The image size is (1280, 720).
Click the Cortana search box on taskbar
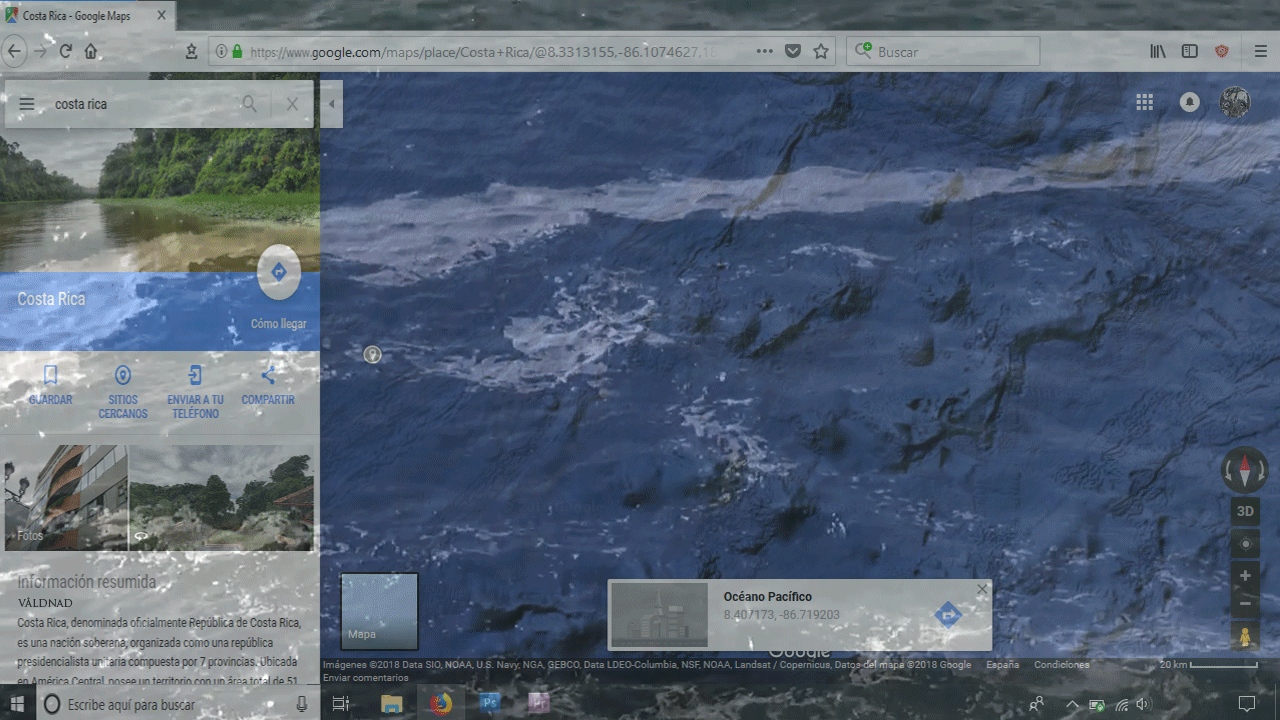pyautogui.click(x=178, y=704)
